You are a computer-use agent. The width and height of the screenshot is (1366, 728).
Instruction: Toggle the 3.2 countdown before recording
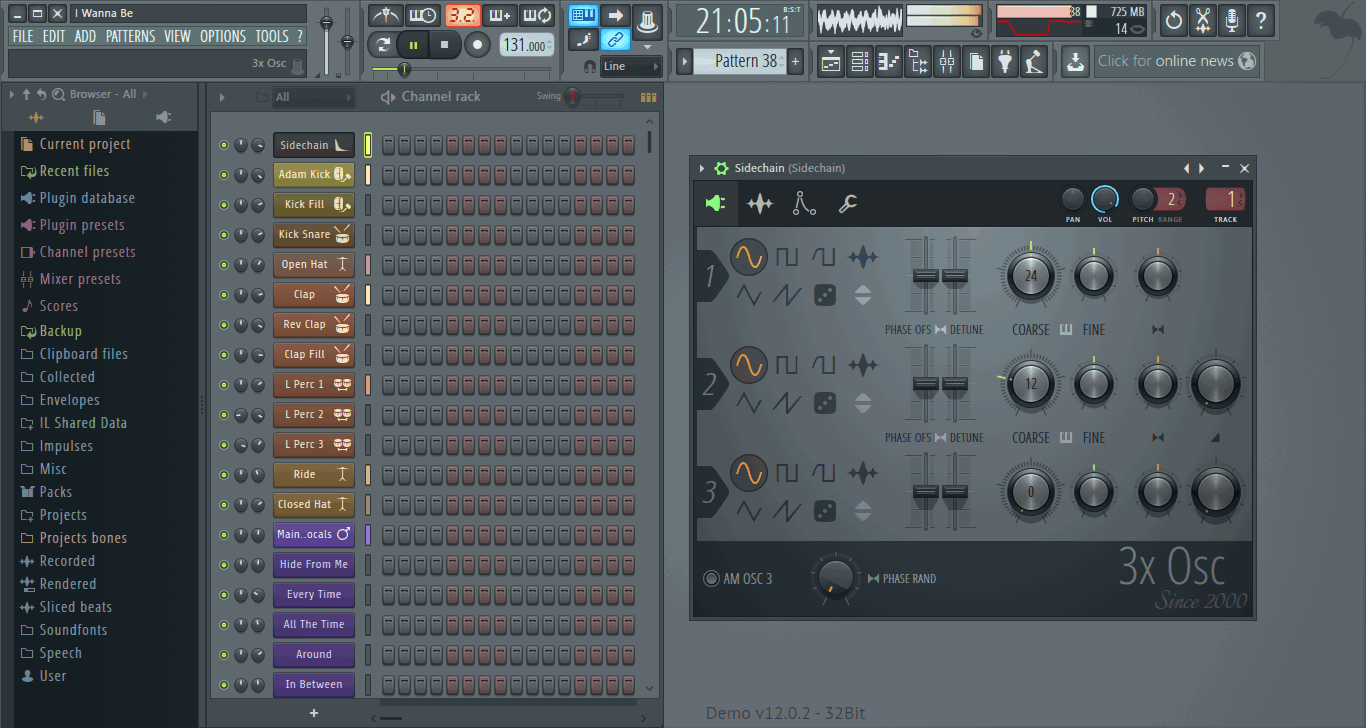pyautogui.click(x=462, y=16)
